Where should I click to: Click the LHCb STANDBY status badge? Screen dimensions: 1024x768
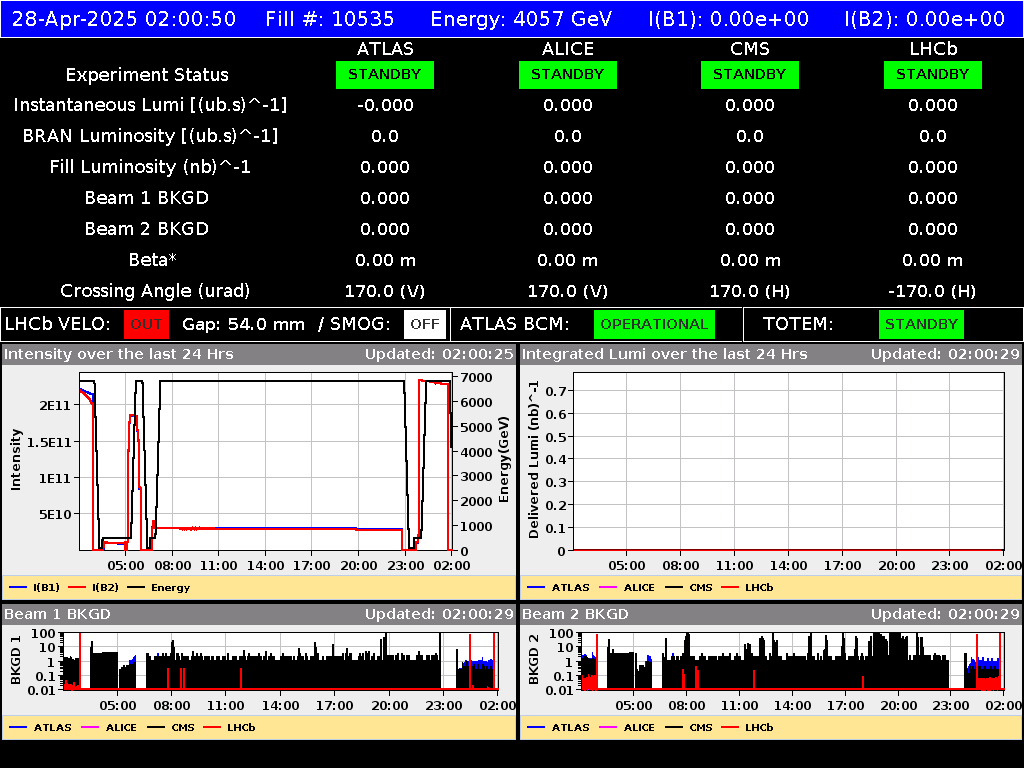coord(933,74)
